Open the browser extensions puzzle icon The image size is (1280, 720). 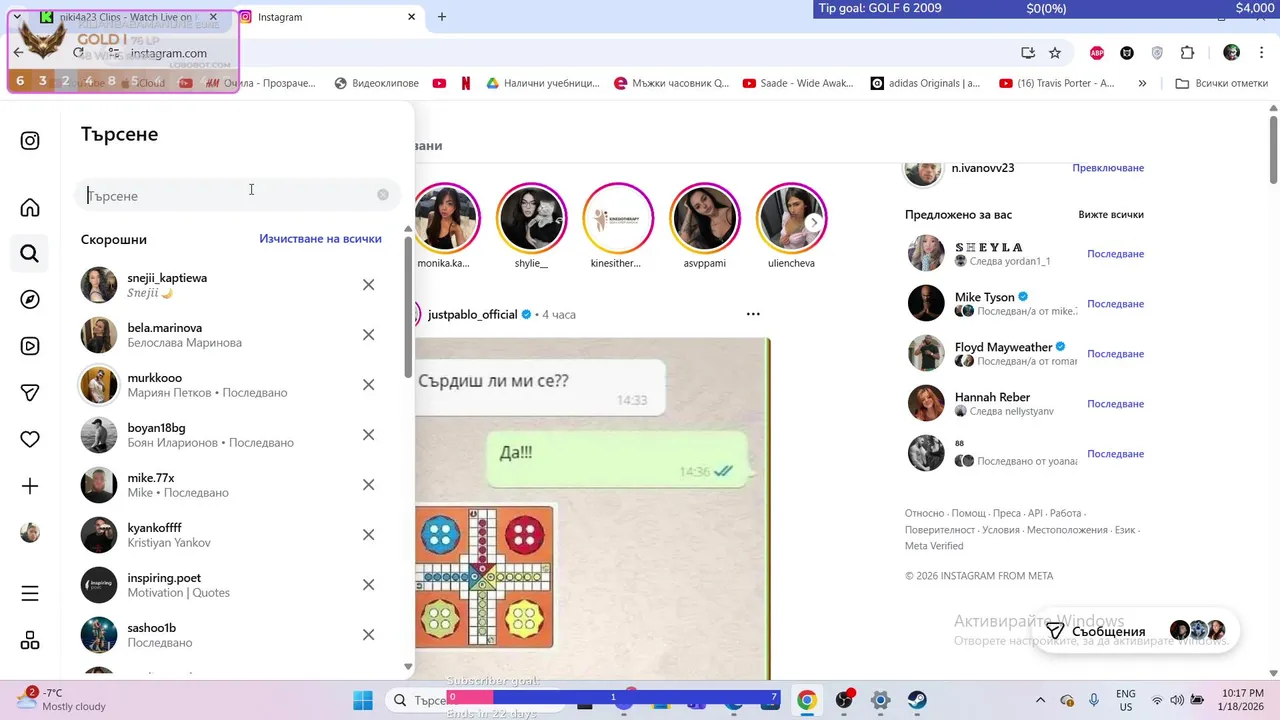(x=1188, y=53)
